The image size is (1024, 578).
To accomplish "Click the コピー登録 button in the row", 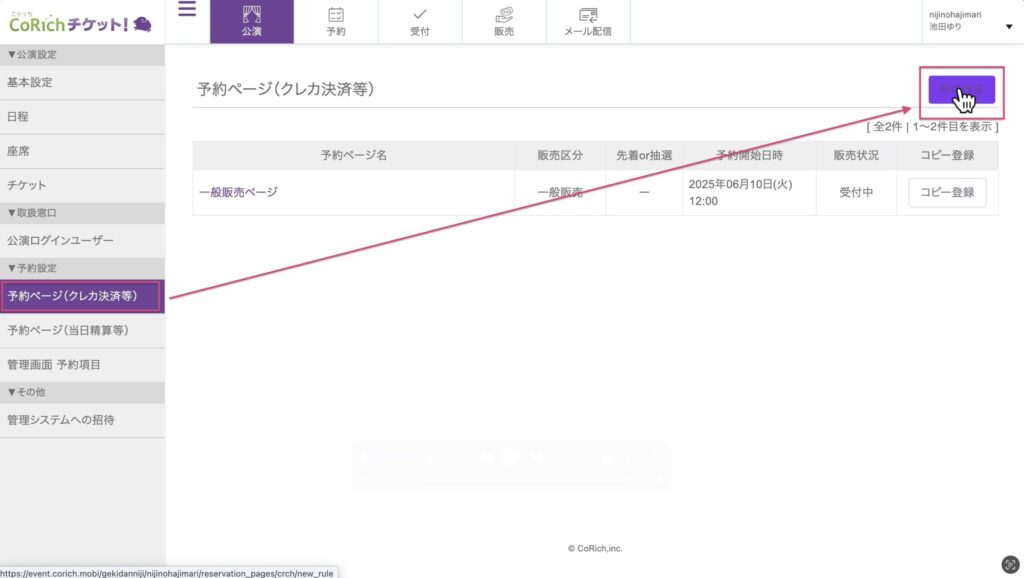I will click(x=946, y=193).
